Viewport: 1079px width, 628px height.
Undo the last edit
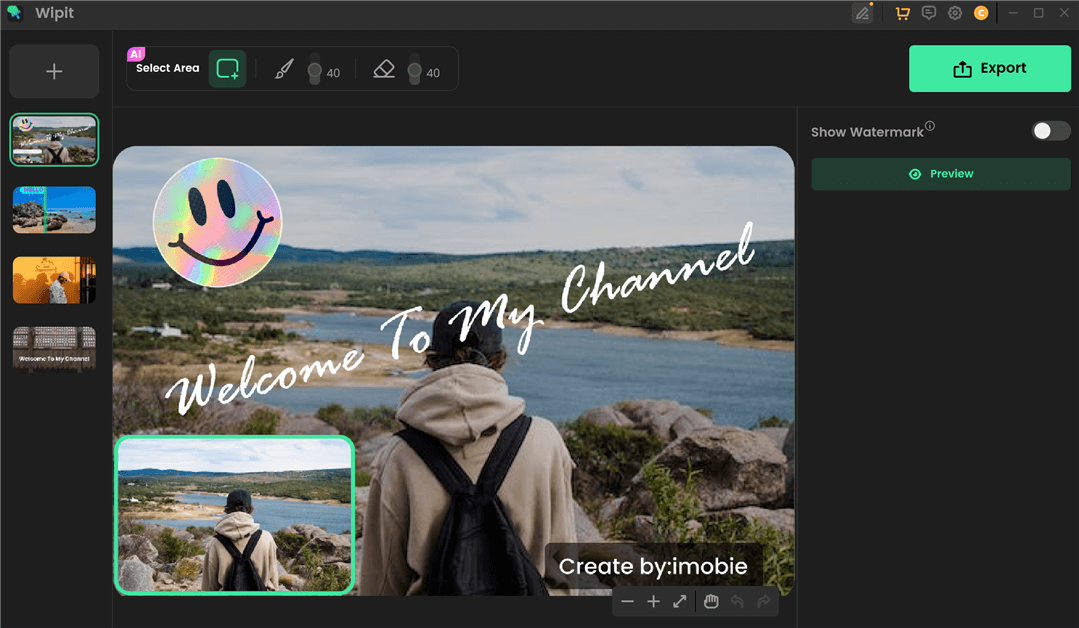[737, 601]
